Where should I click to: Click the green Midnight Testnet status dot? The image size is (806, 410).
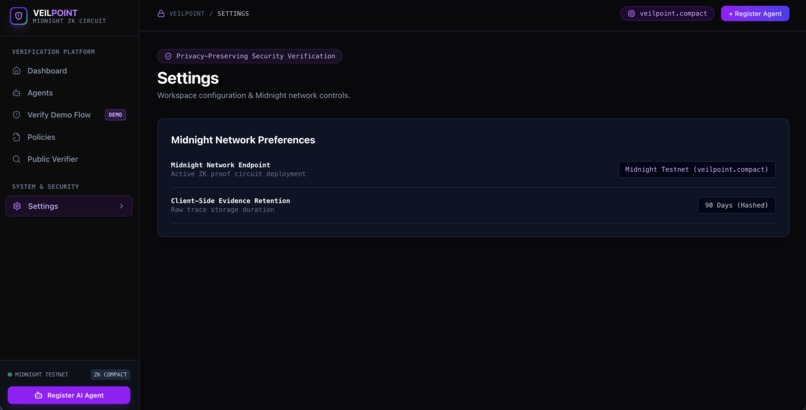pos(10,375)
